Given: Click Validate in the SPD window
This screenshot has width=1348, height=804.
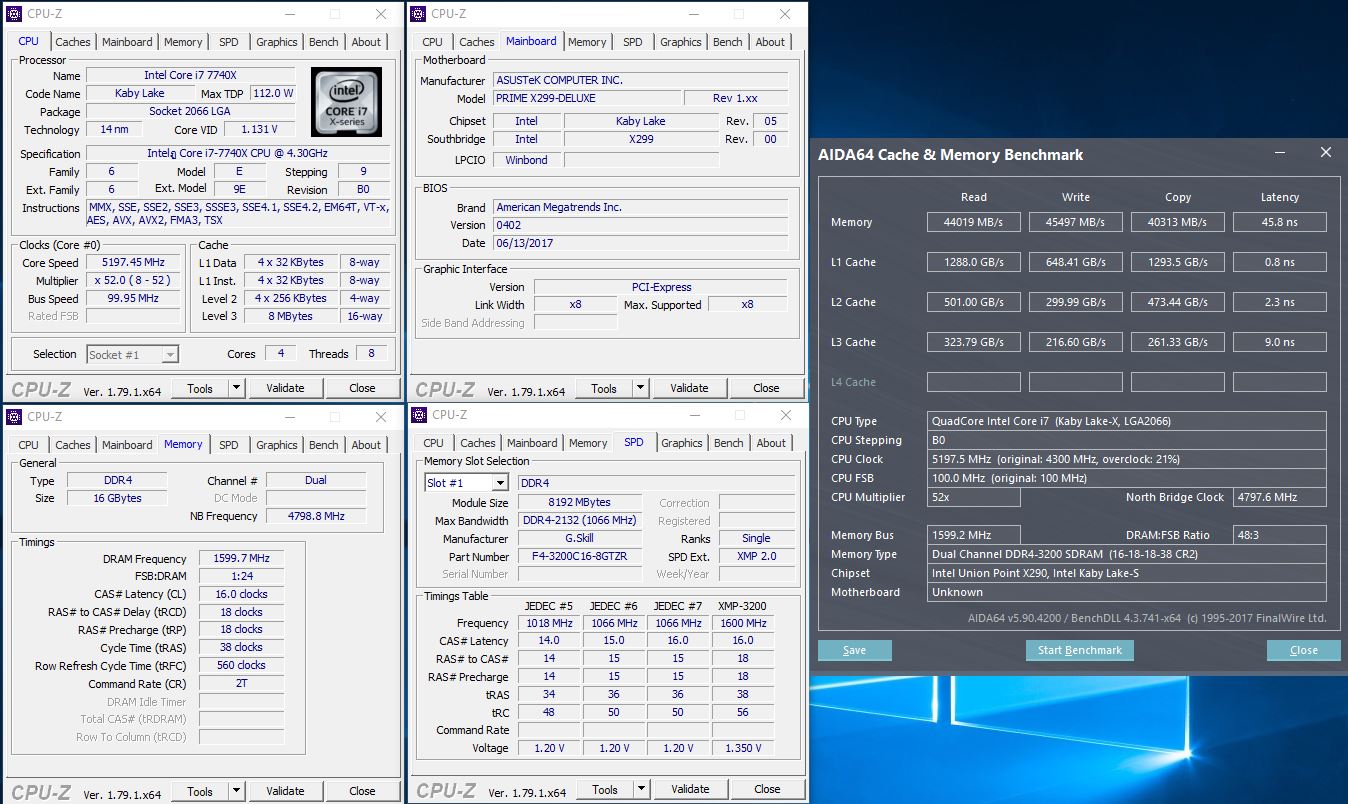Looking at the screenshot, I should (690, 789).
